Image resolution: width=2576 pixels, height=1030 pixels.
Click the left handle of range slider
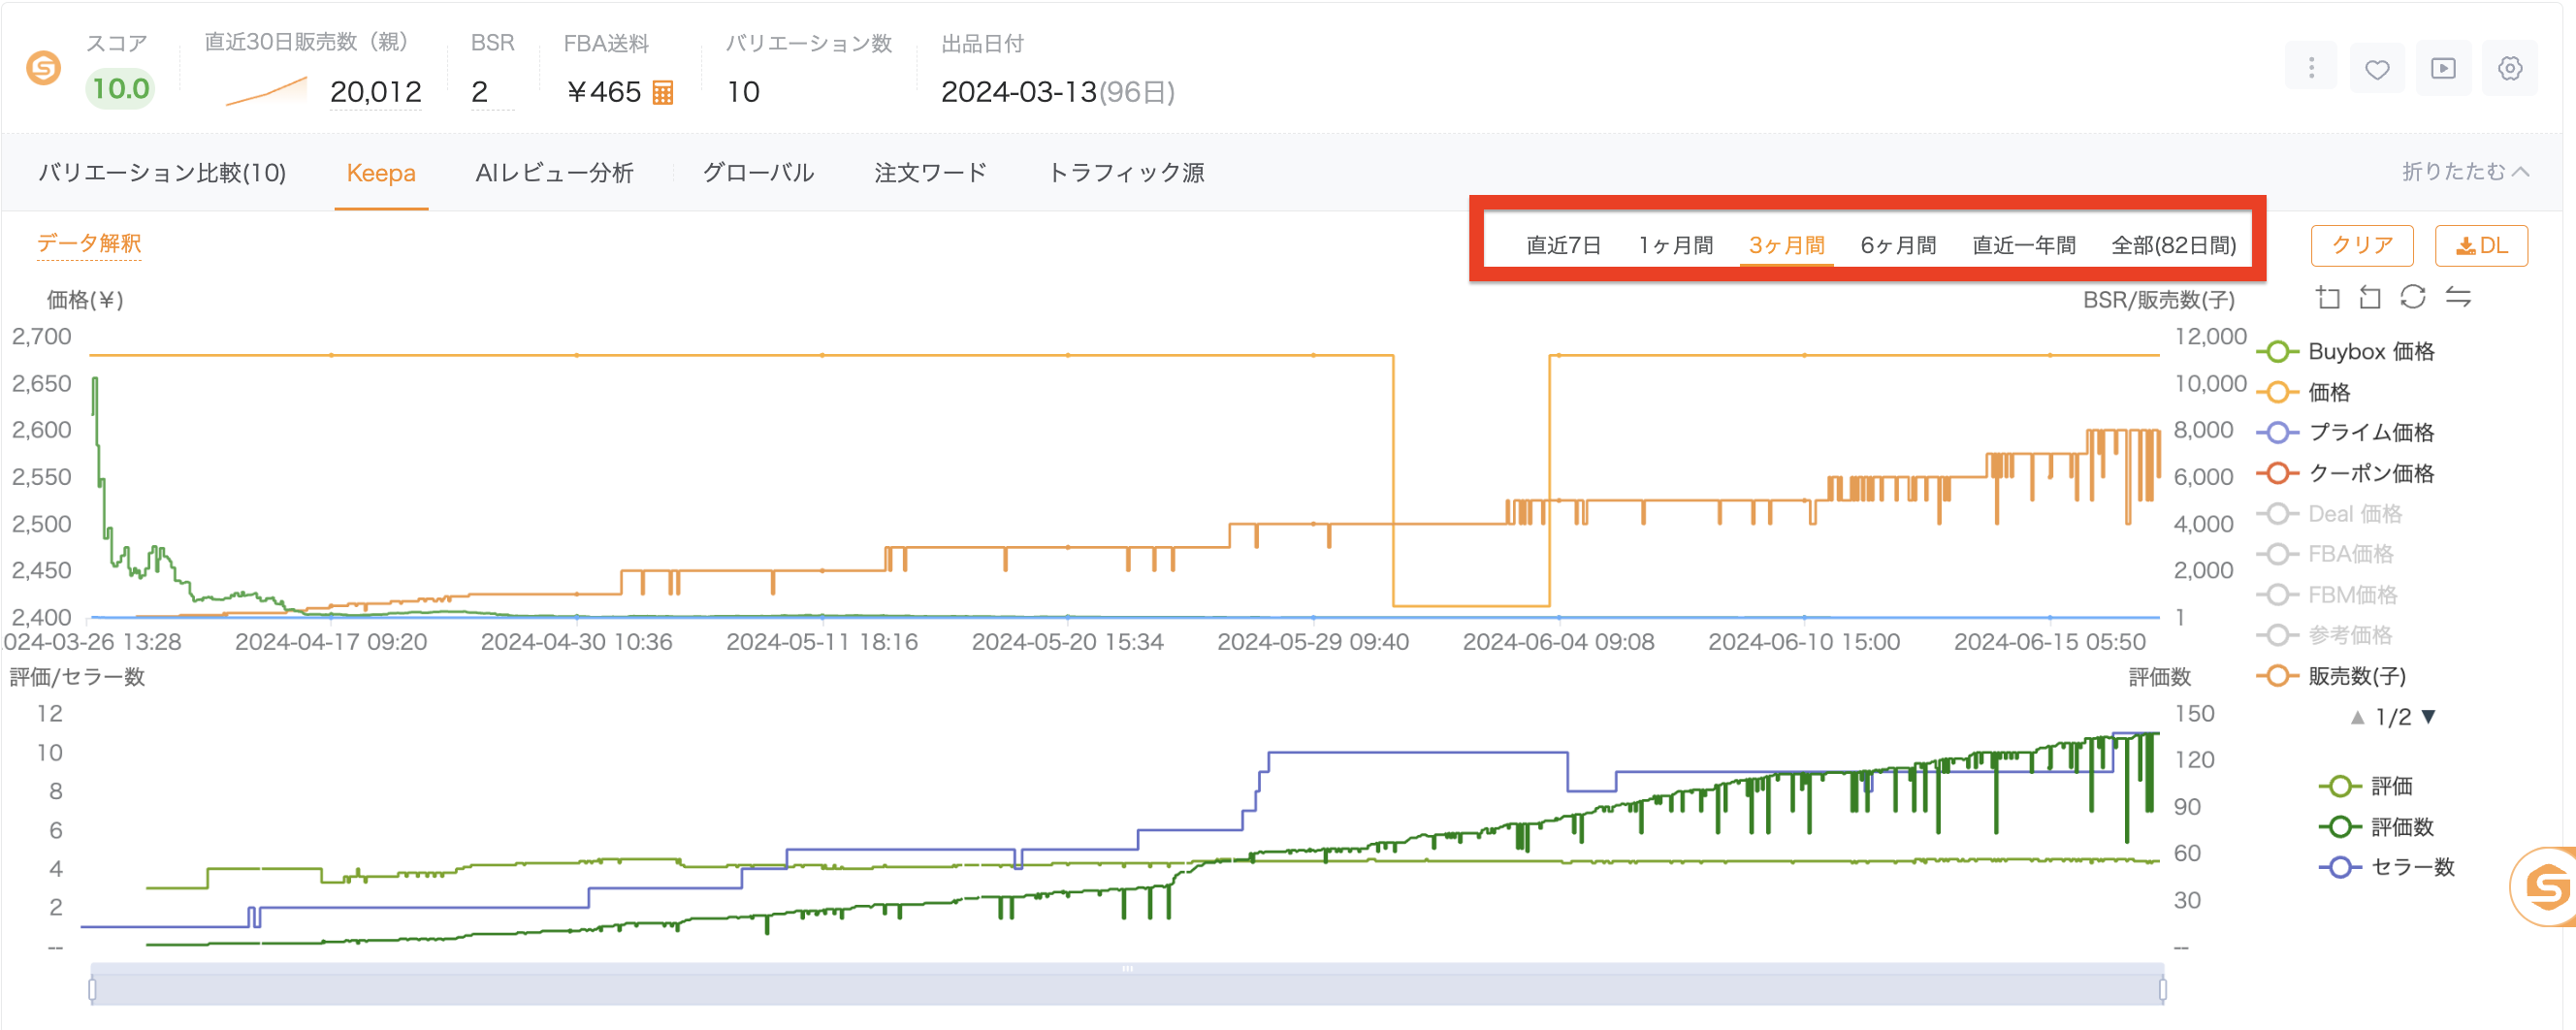click(92, 990)
